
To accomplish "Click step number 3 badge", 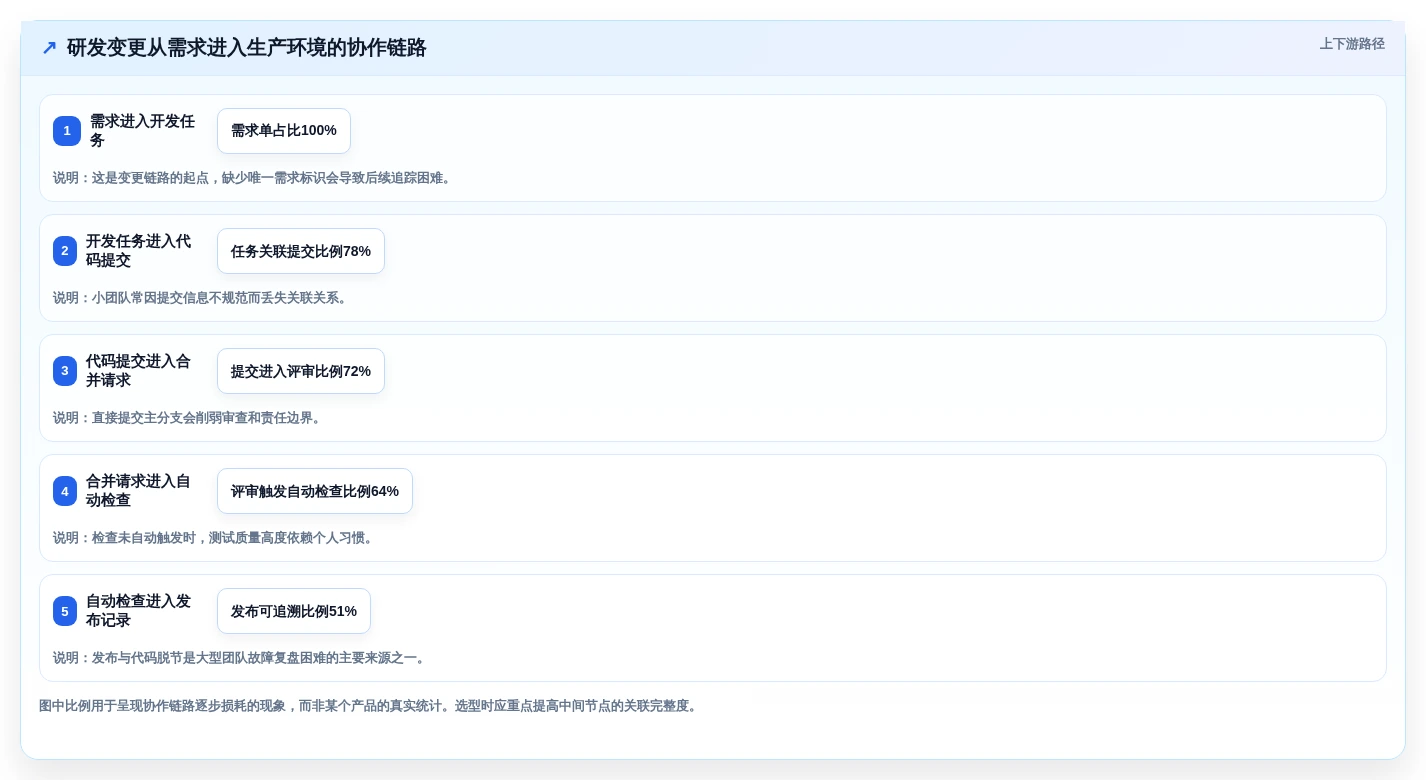I will tap(65, 371).
